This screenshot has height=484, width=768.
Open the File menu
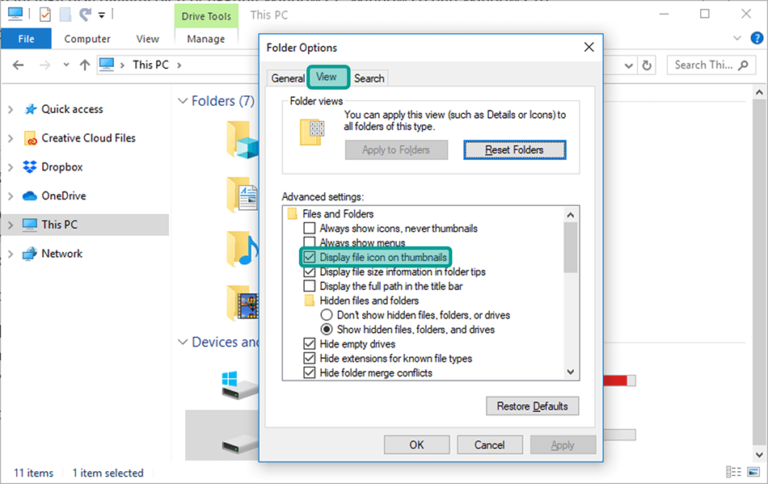coord(26,39)
